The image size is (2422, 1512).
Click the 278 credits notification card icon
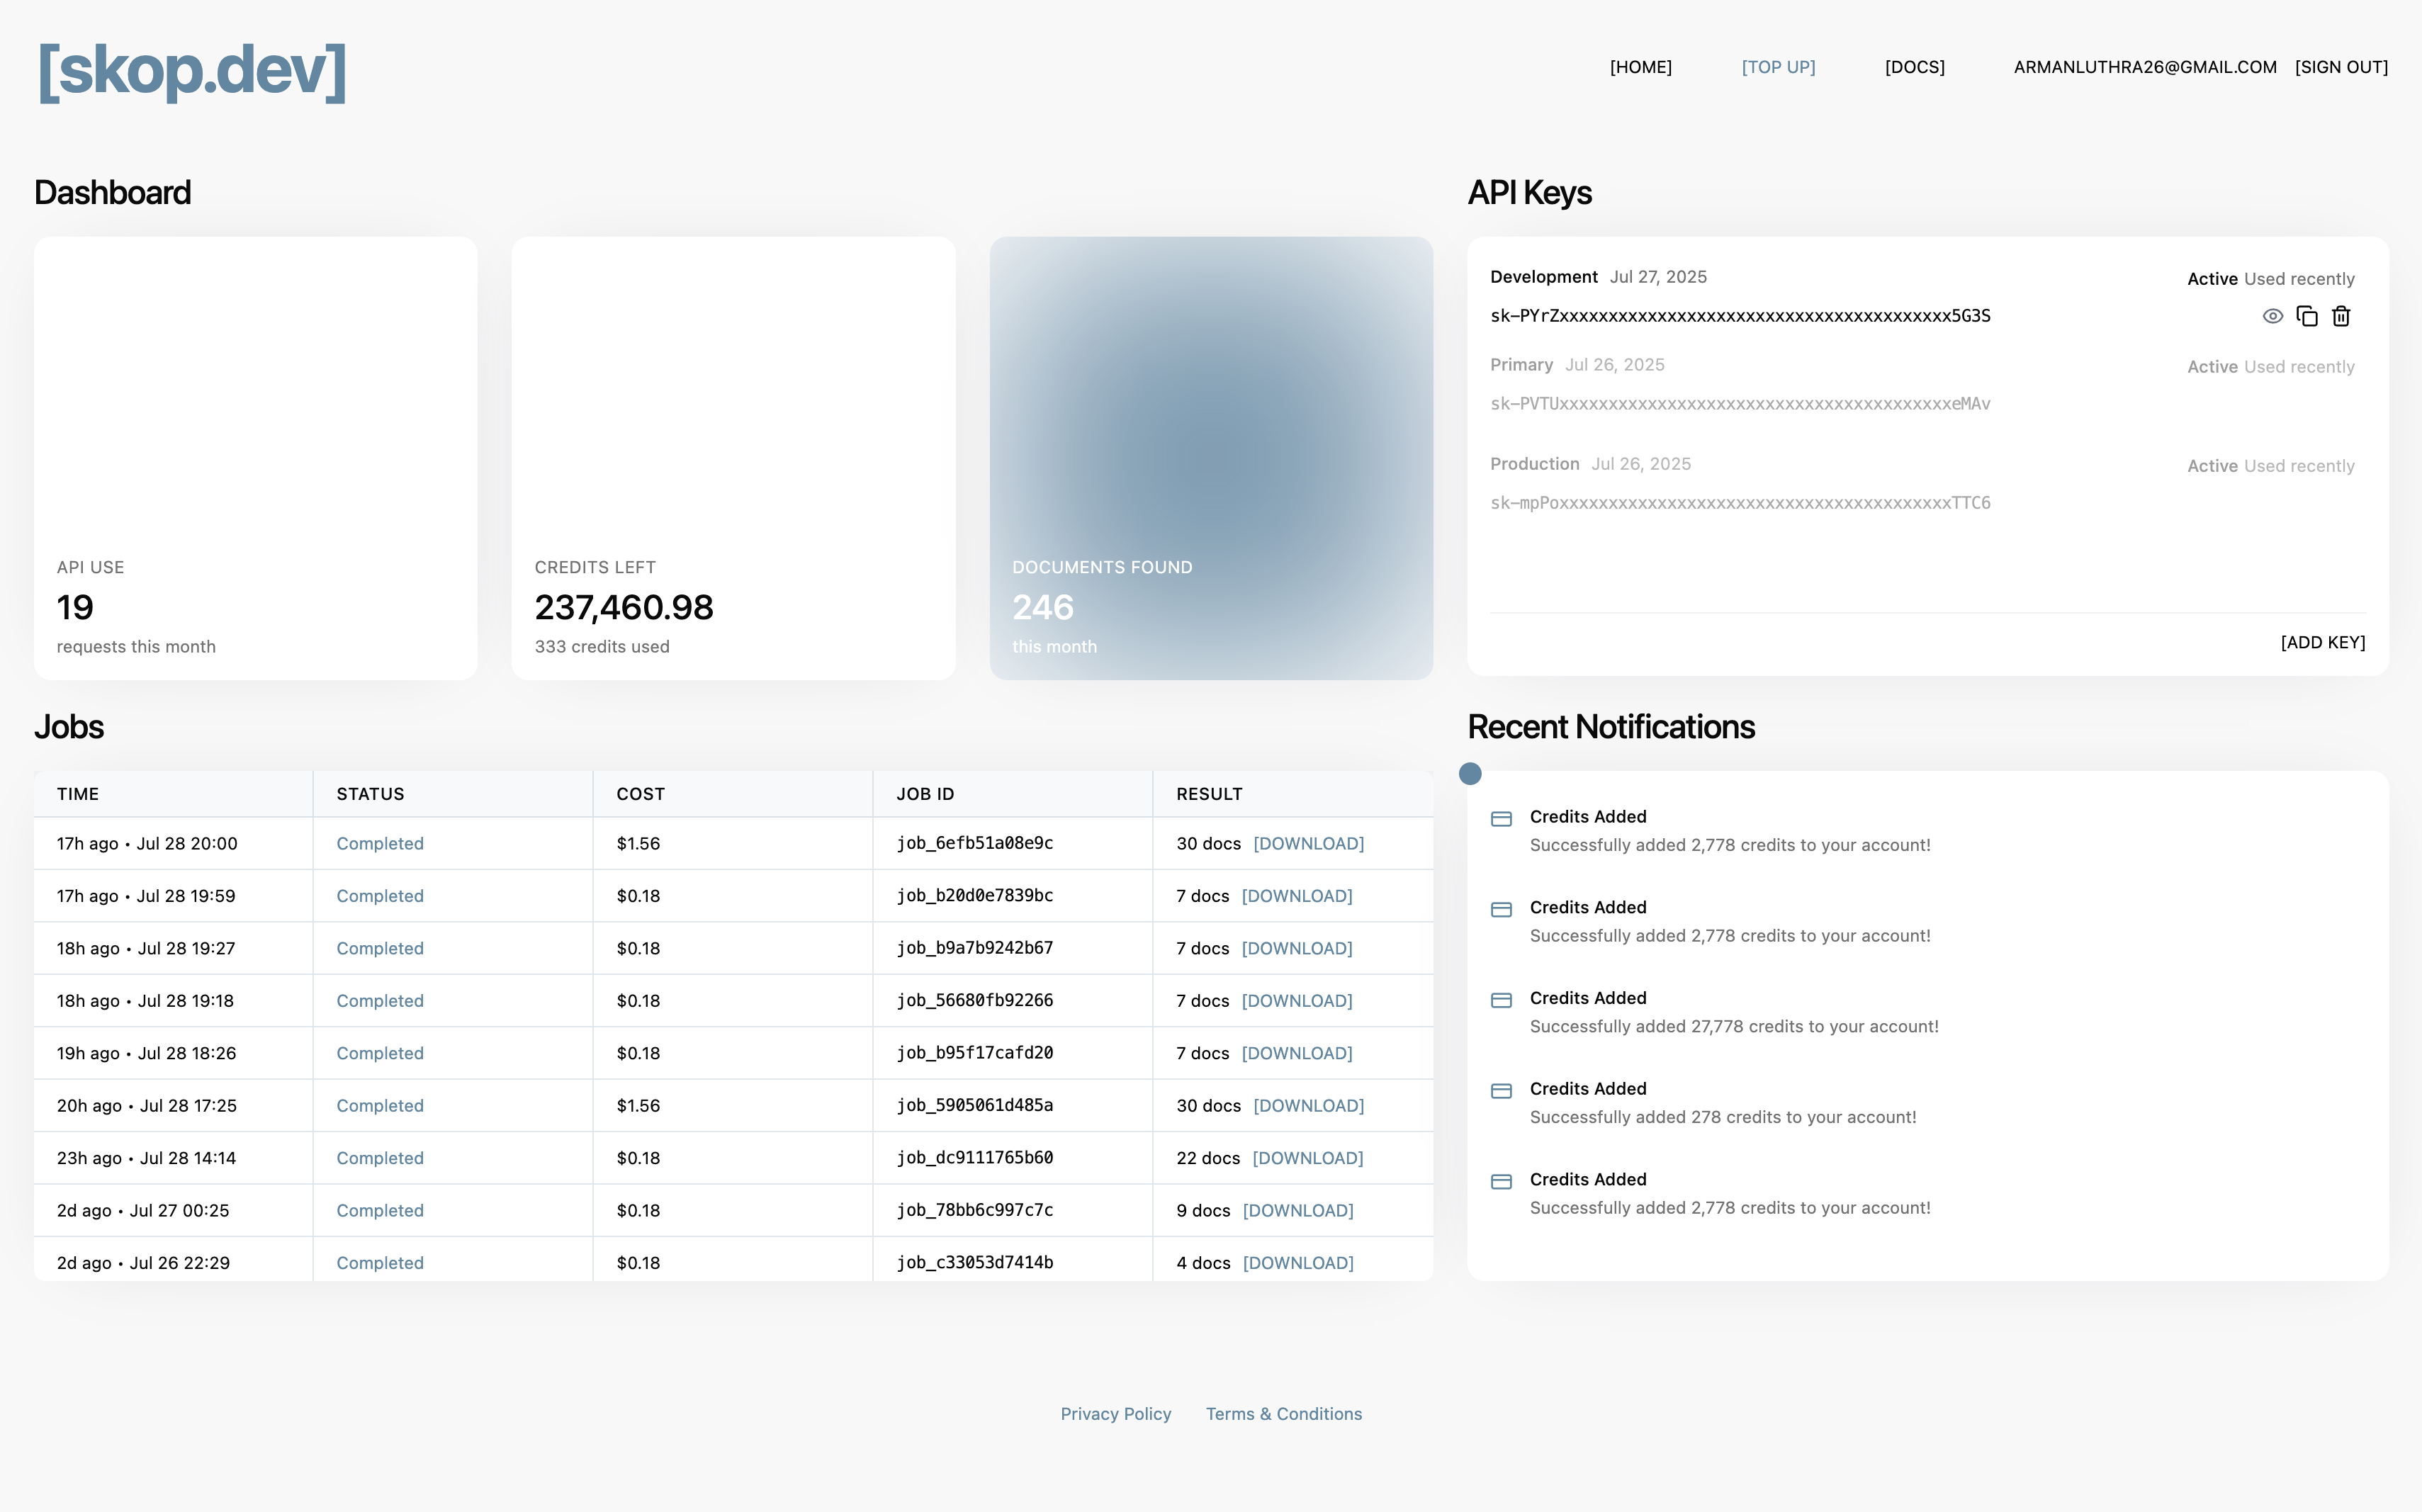(x=1501, y=1091)
